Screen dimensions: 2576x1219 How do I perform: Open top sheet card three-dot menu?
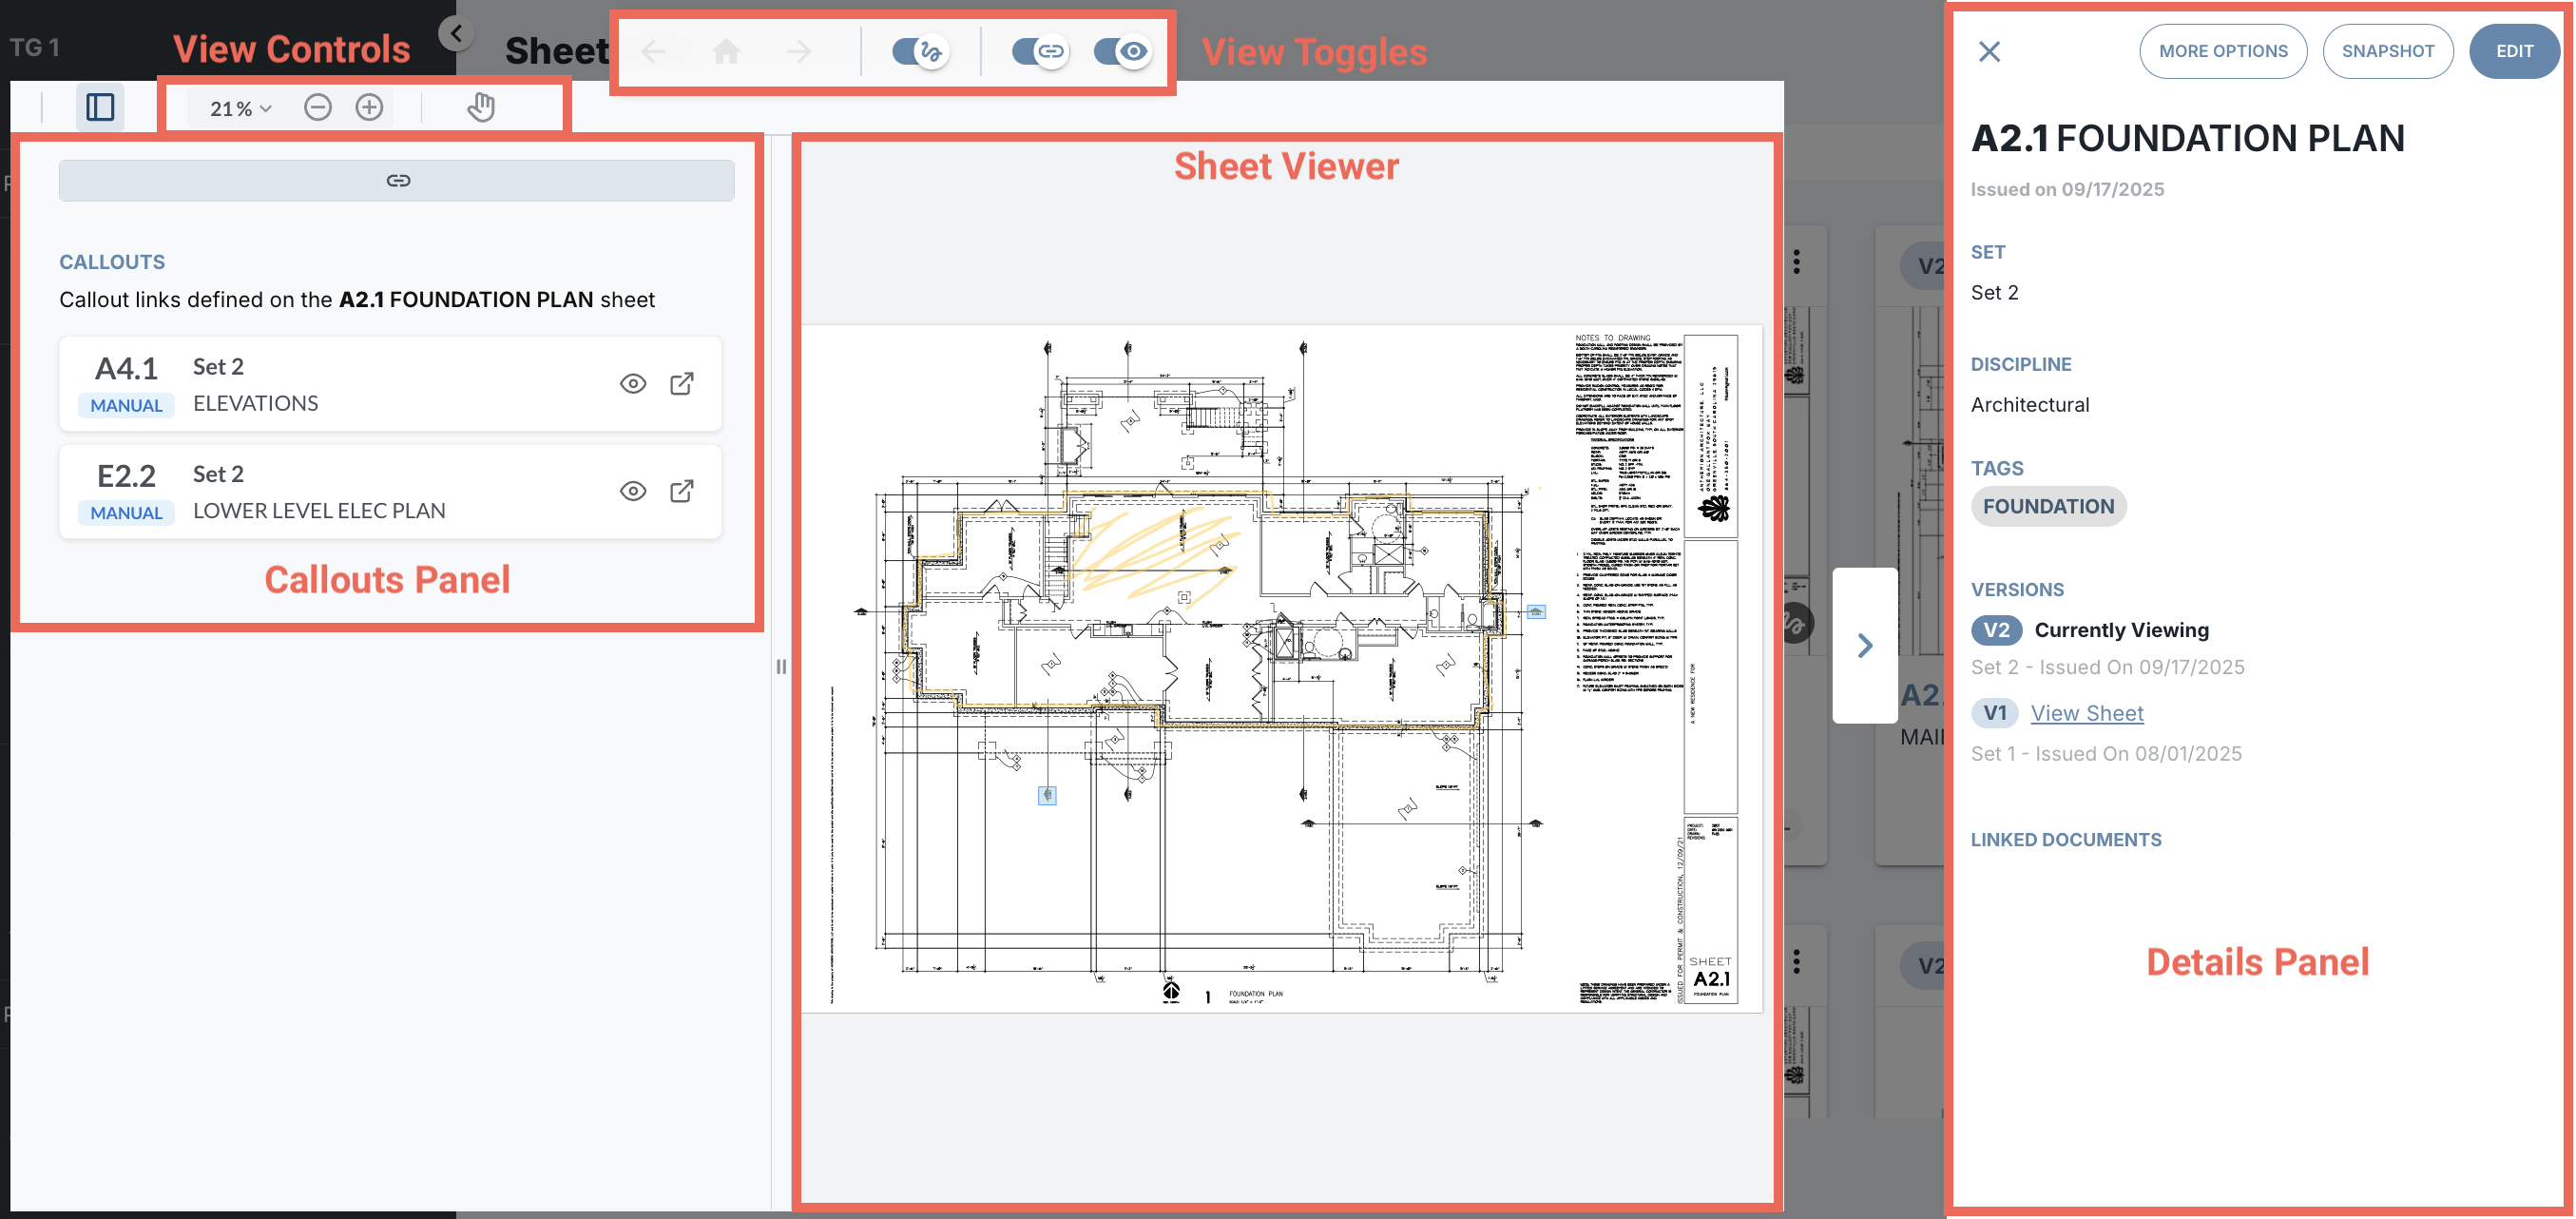(x=1797, y=262)
